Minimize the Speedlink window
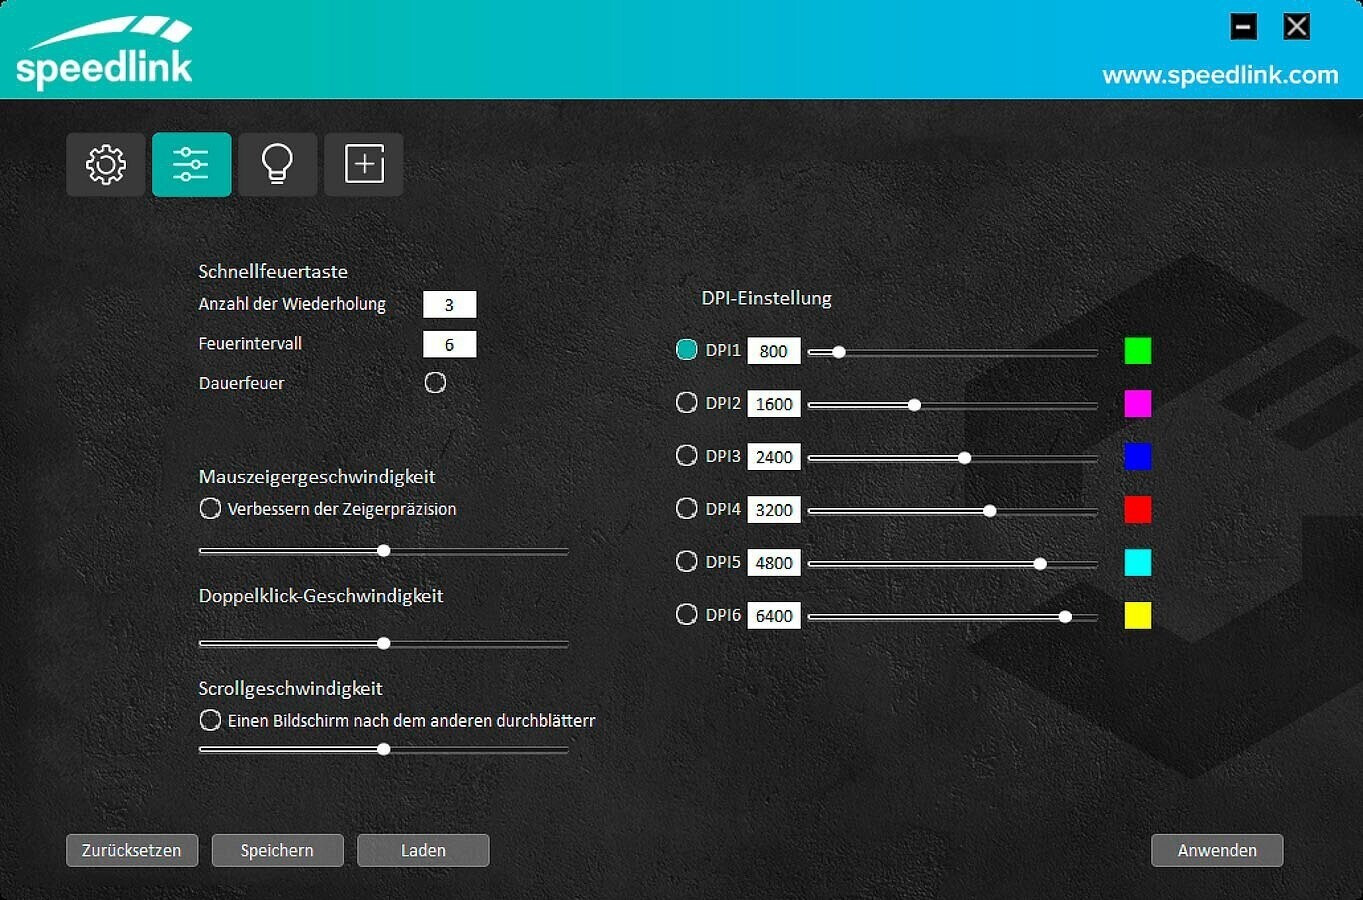 (x=1243, y=26)
